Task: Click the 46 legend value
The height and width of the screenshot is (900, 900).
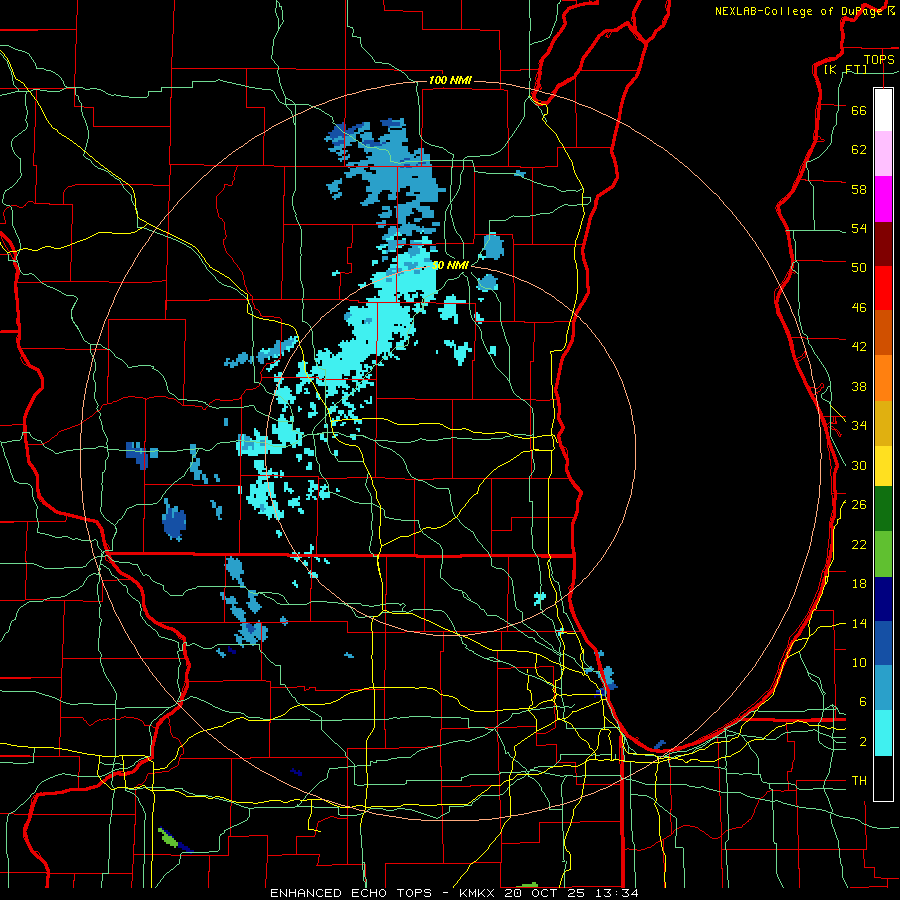Action: click(x=859, y=308)
